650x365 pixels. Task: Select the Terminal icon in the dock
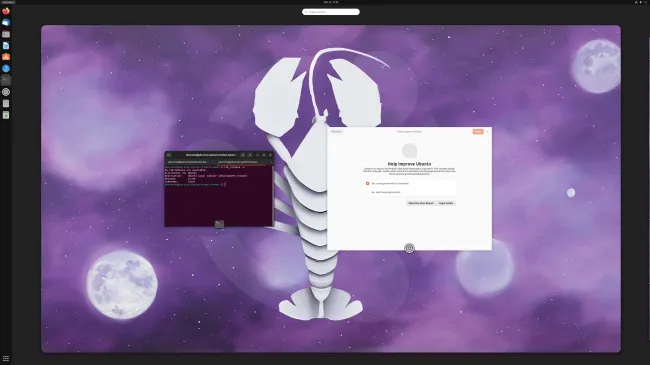coord(6,80)
